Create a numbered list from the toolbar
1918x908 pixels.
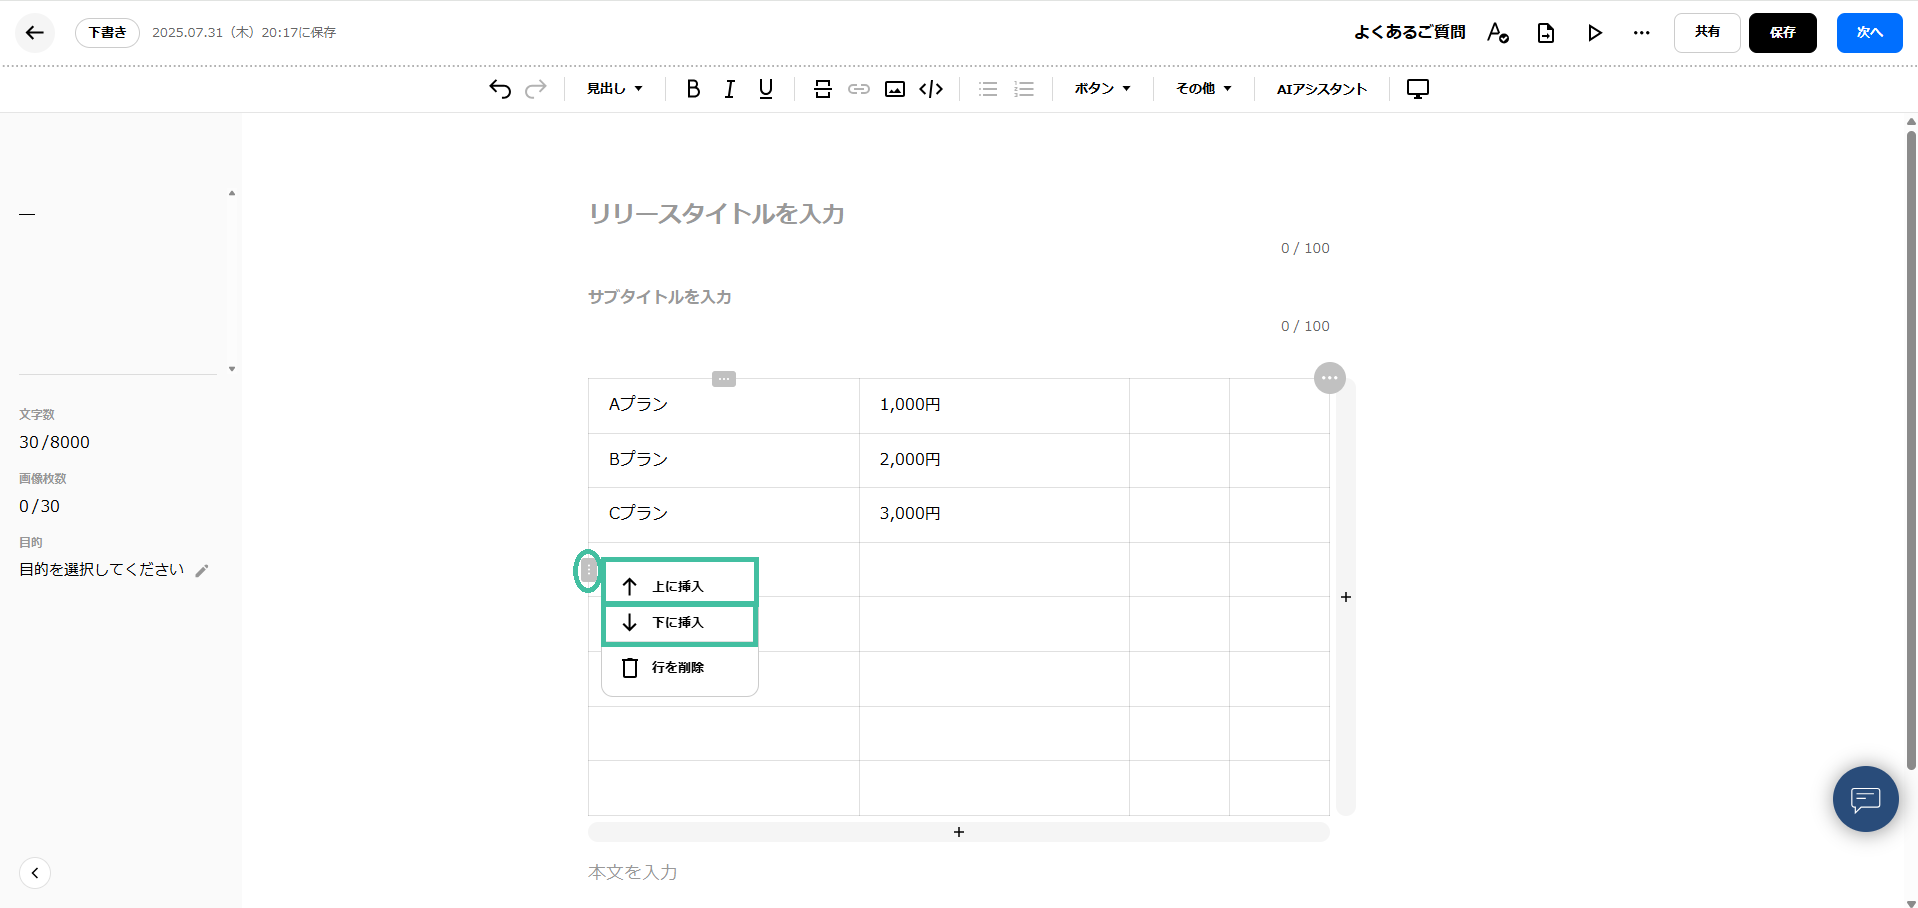tap(1023, 89)
